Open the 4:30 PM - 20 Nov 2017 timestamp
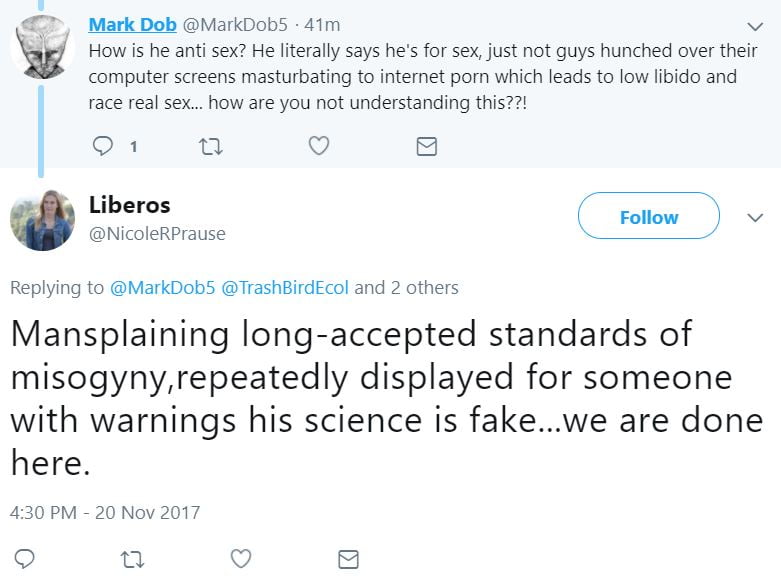Image resolution: width=781 pixels, height=576 pixels. (x=105, y=512)
